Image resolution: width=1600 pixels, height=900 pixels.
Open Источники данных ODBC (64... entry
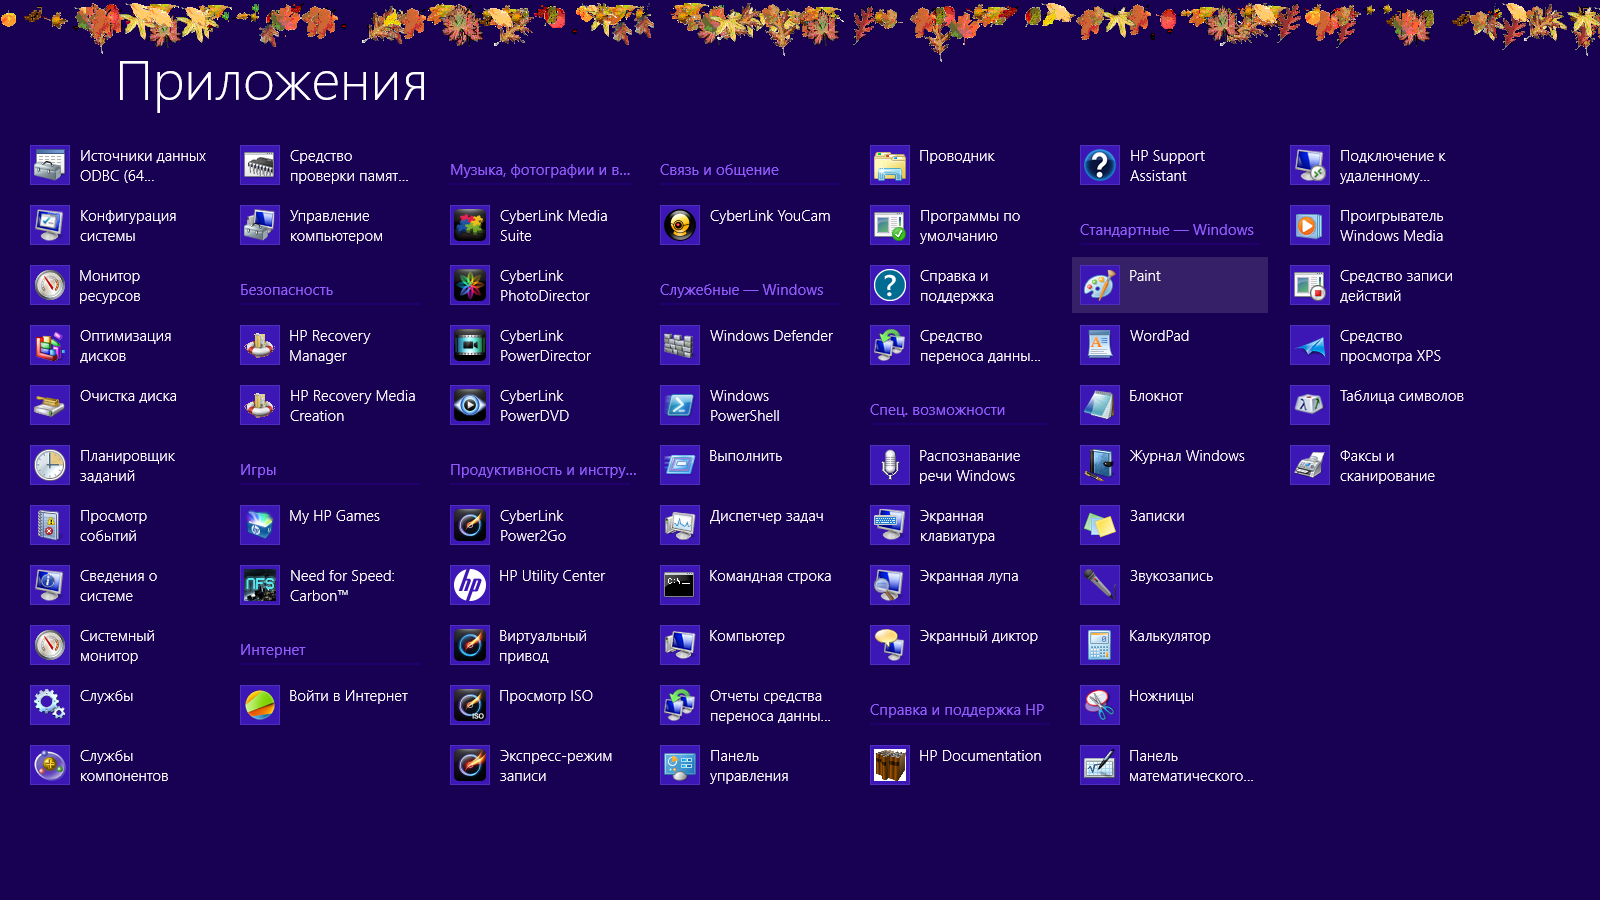coord(120,165)
